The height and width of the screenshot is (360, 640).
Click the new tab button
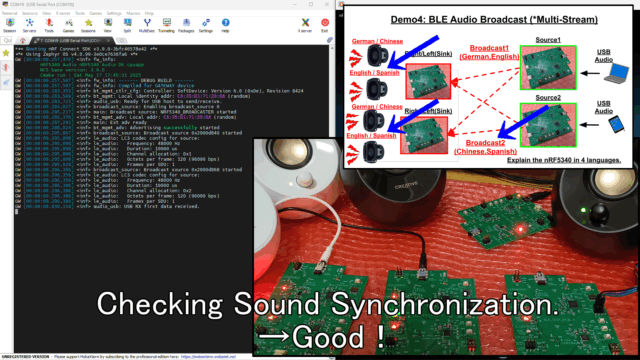(x=121, y=40)
